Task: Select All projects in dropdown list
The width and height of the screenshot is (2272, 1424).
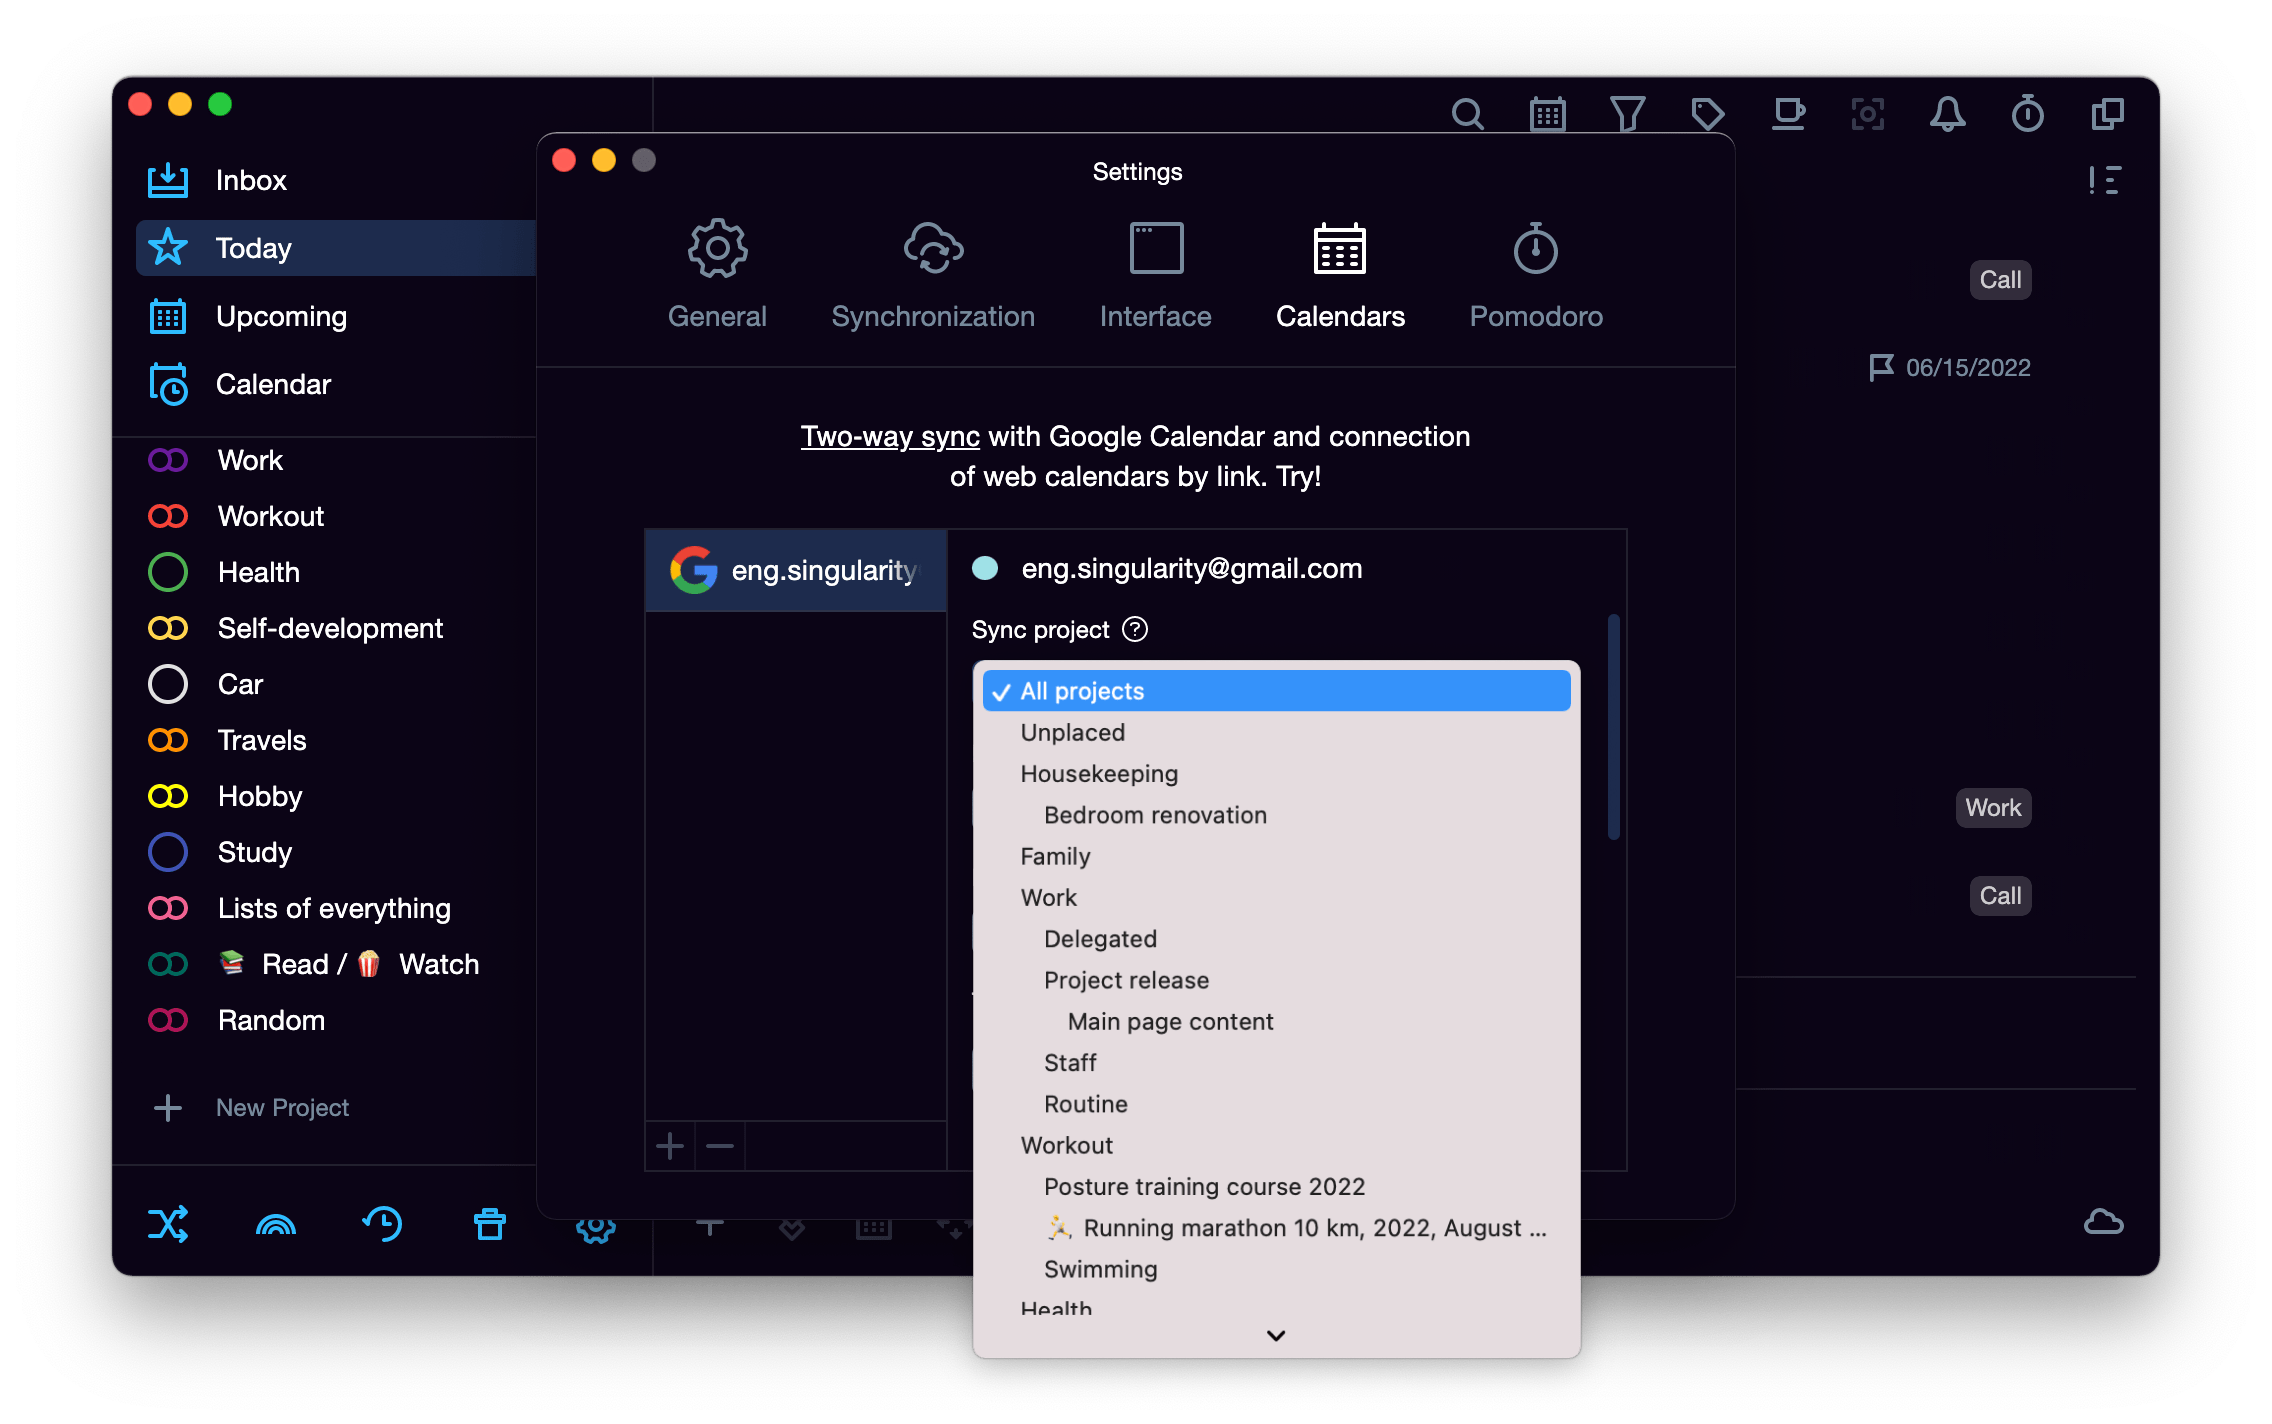Action: [x=1276, y=691]
